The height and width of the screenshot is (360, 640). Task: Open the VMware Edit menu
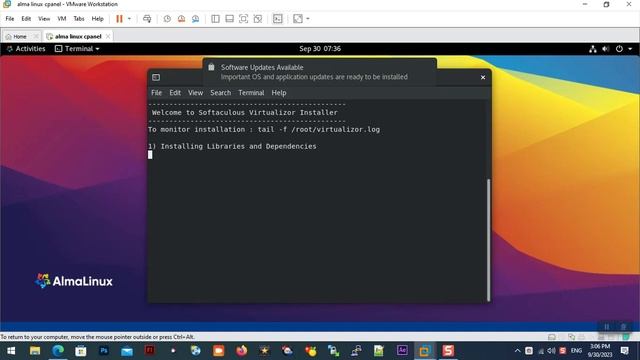coord(26,19)
